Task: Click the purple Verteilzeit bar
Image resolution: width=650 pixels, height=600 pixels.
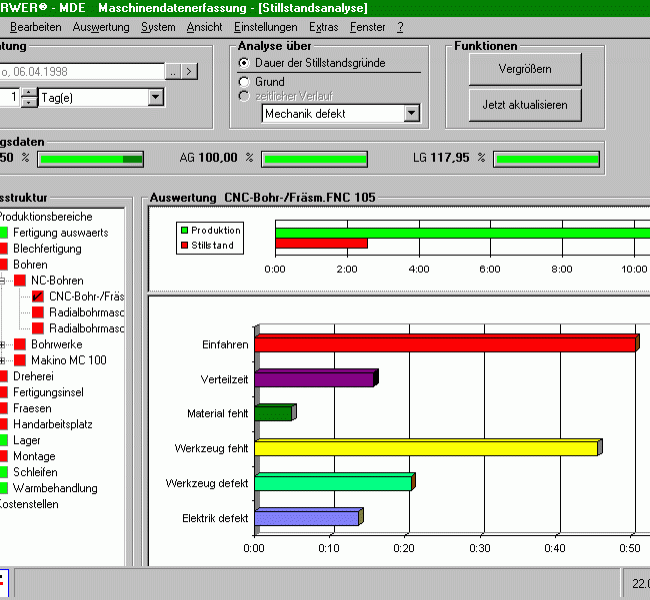Action: point(314,379)
